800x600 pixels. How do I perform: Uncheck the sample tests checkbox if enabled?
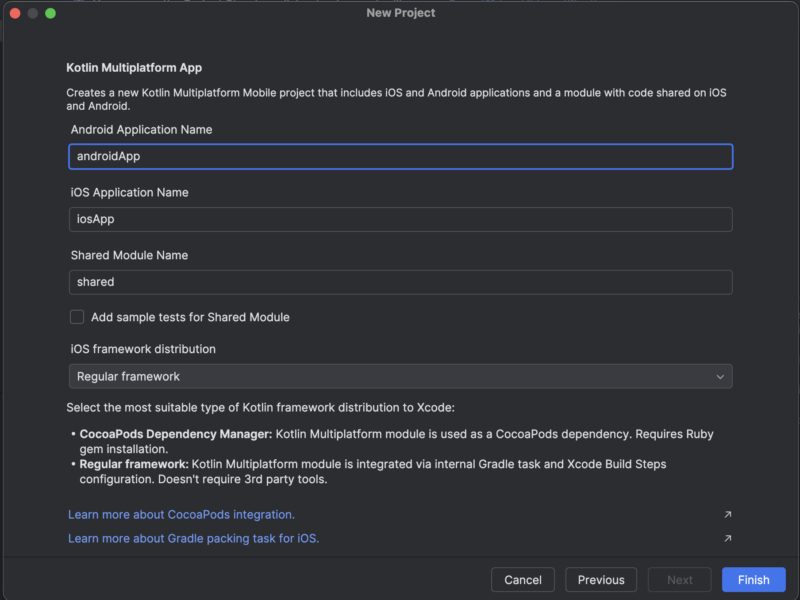[77, 316]
